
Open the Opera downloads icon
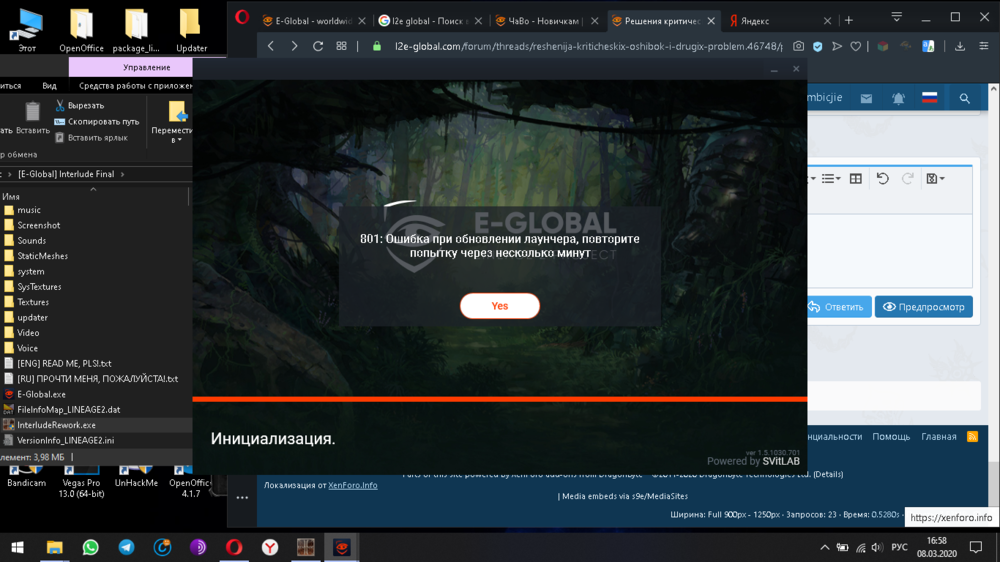tap(959, 46)
